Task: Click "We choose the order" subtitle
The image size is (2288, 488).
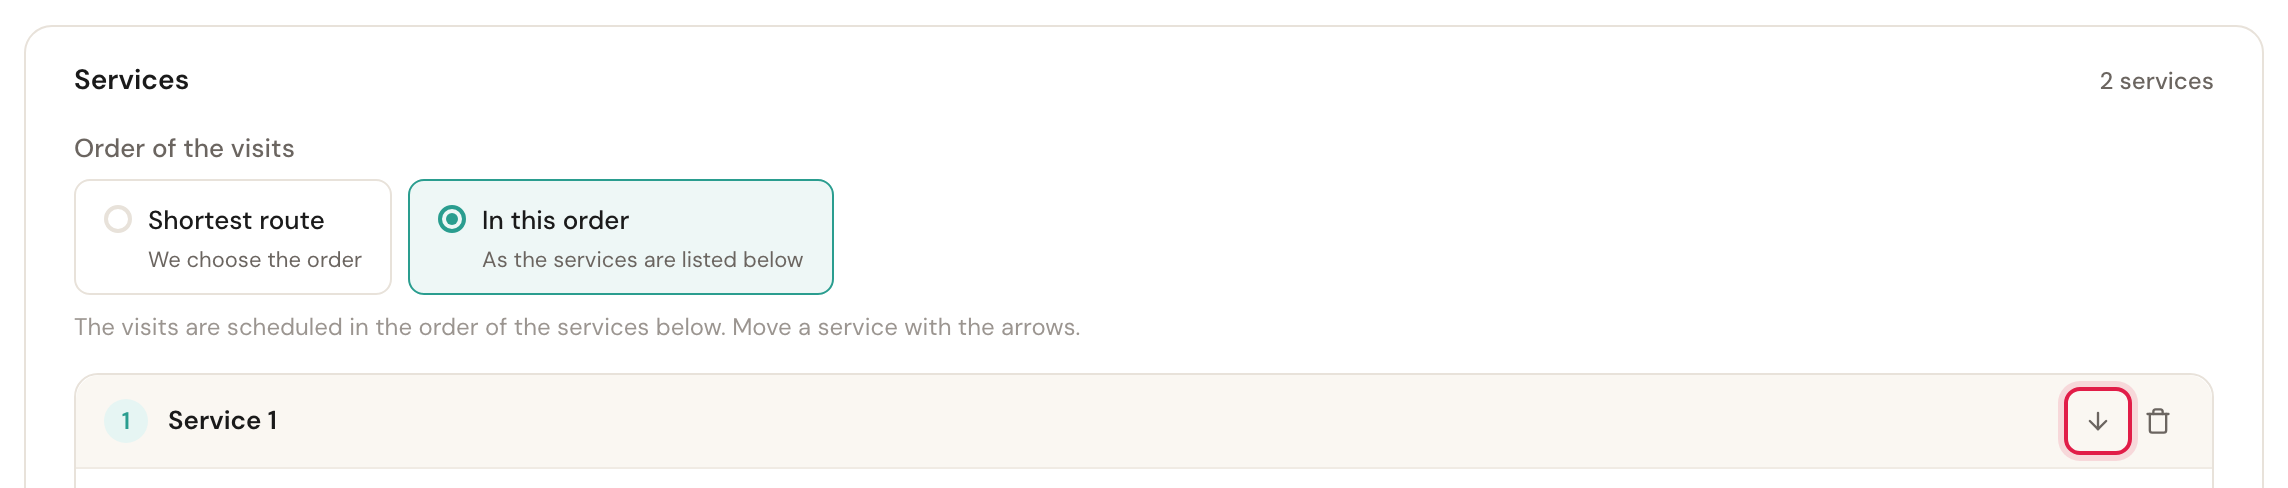Action: [x=255, y=260]
